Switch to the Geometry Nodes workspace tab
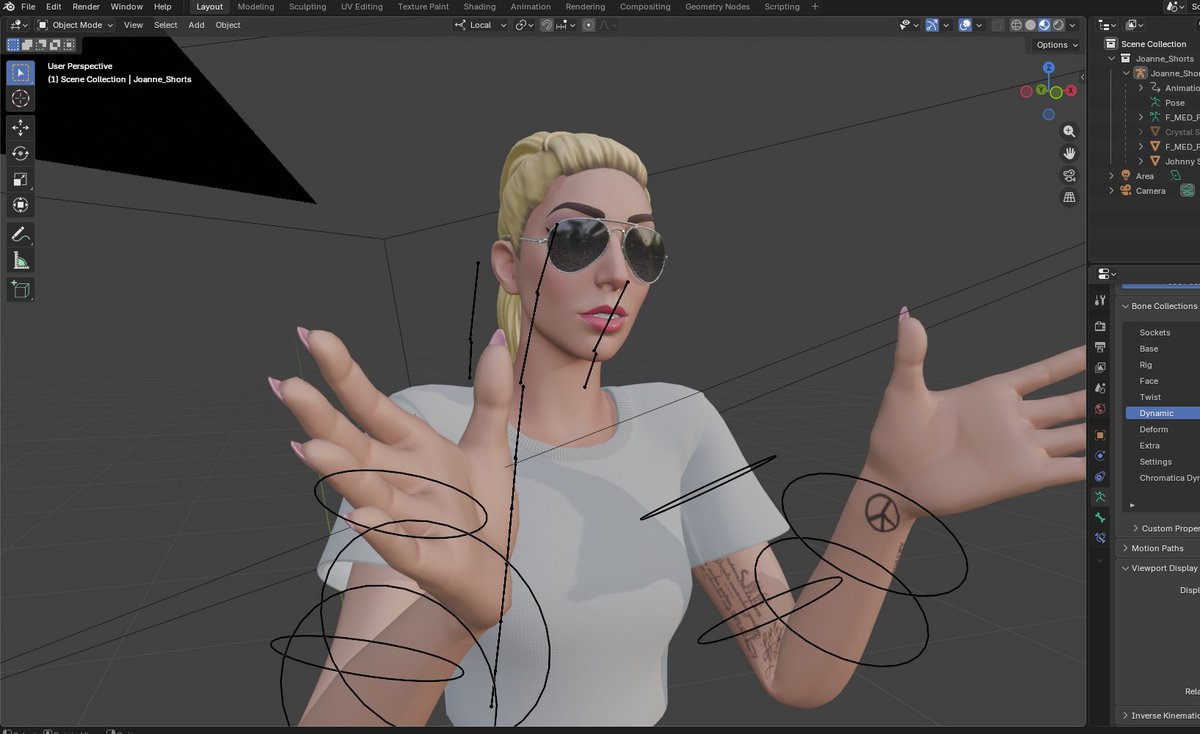The width and height of the screenshot is (1200, 734). 717,6
